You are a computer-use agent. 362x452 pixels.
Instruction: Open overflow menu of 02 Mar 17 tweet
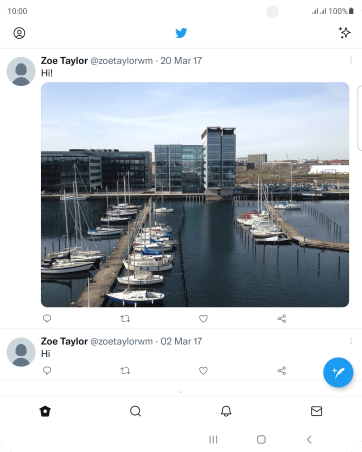click(351, 341)
